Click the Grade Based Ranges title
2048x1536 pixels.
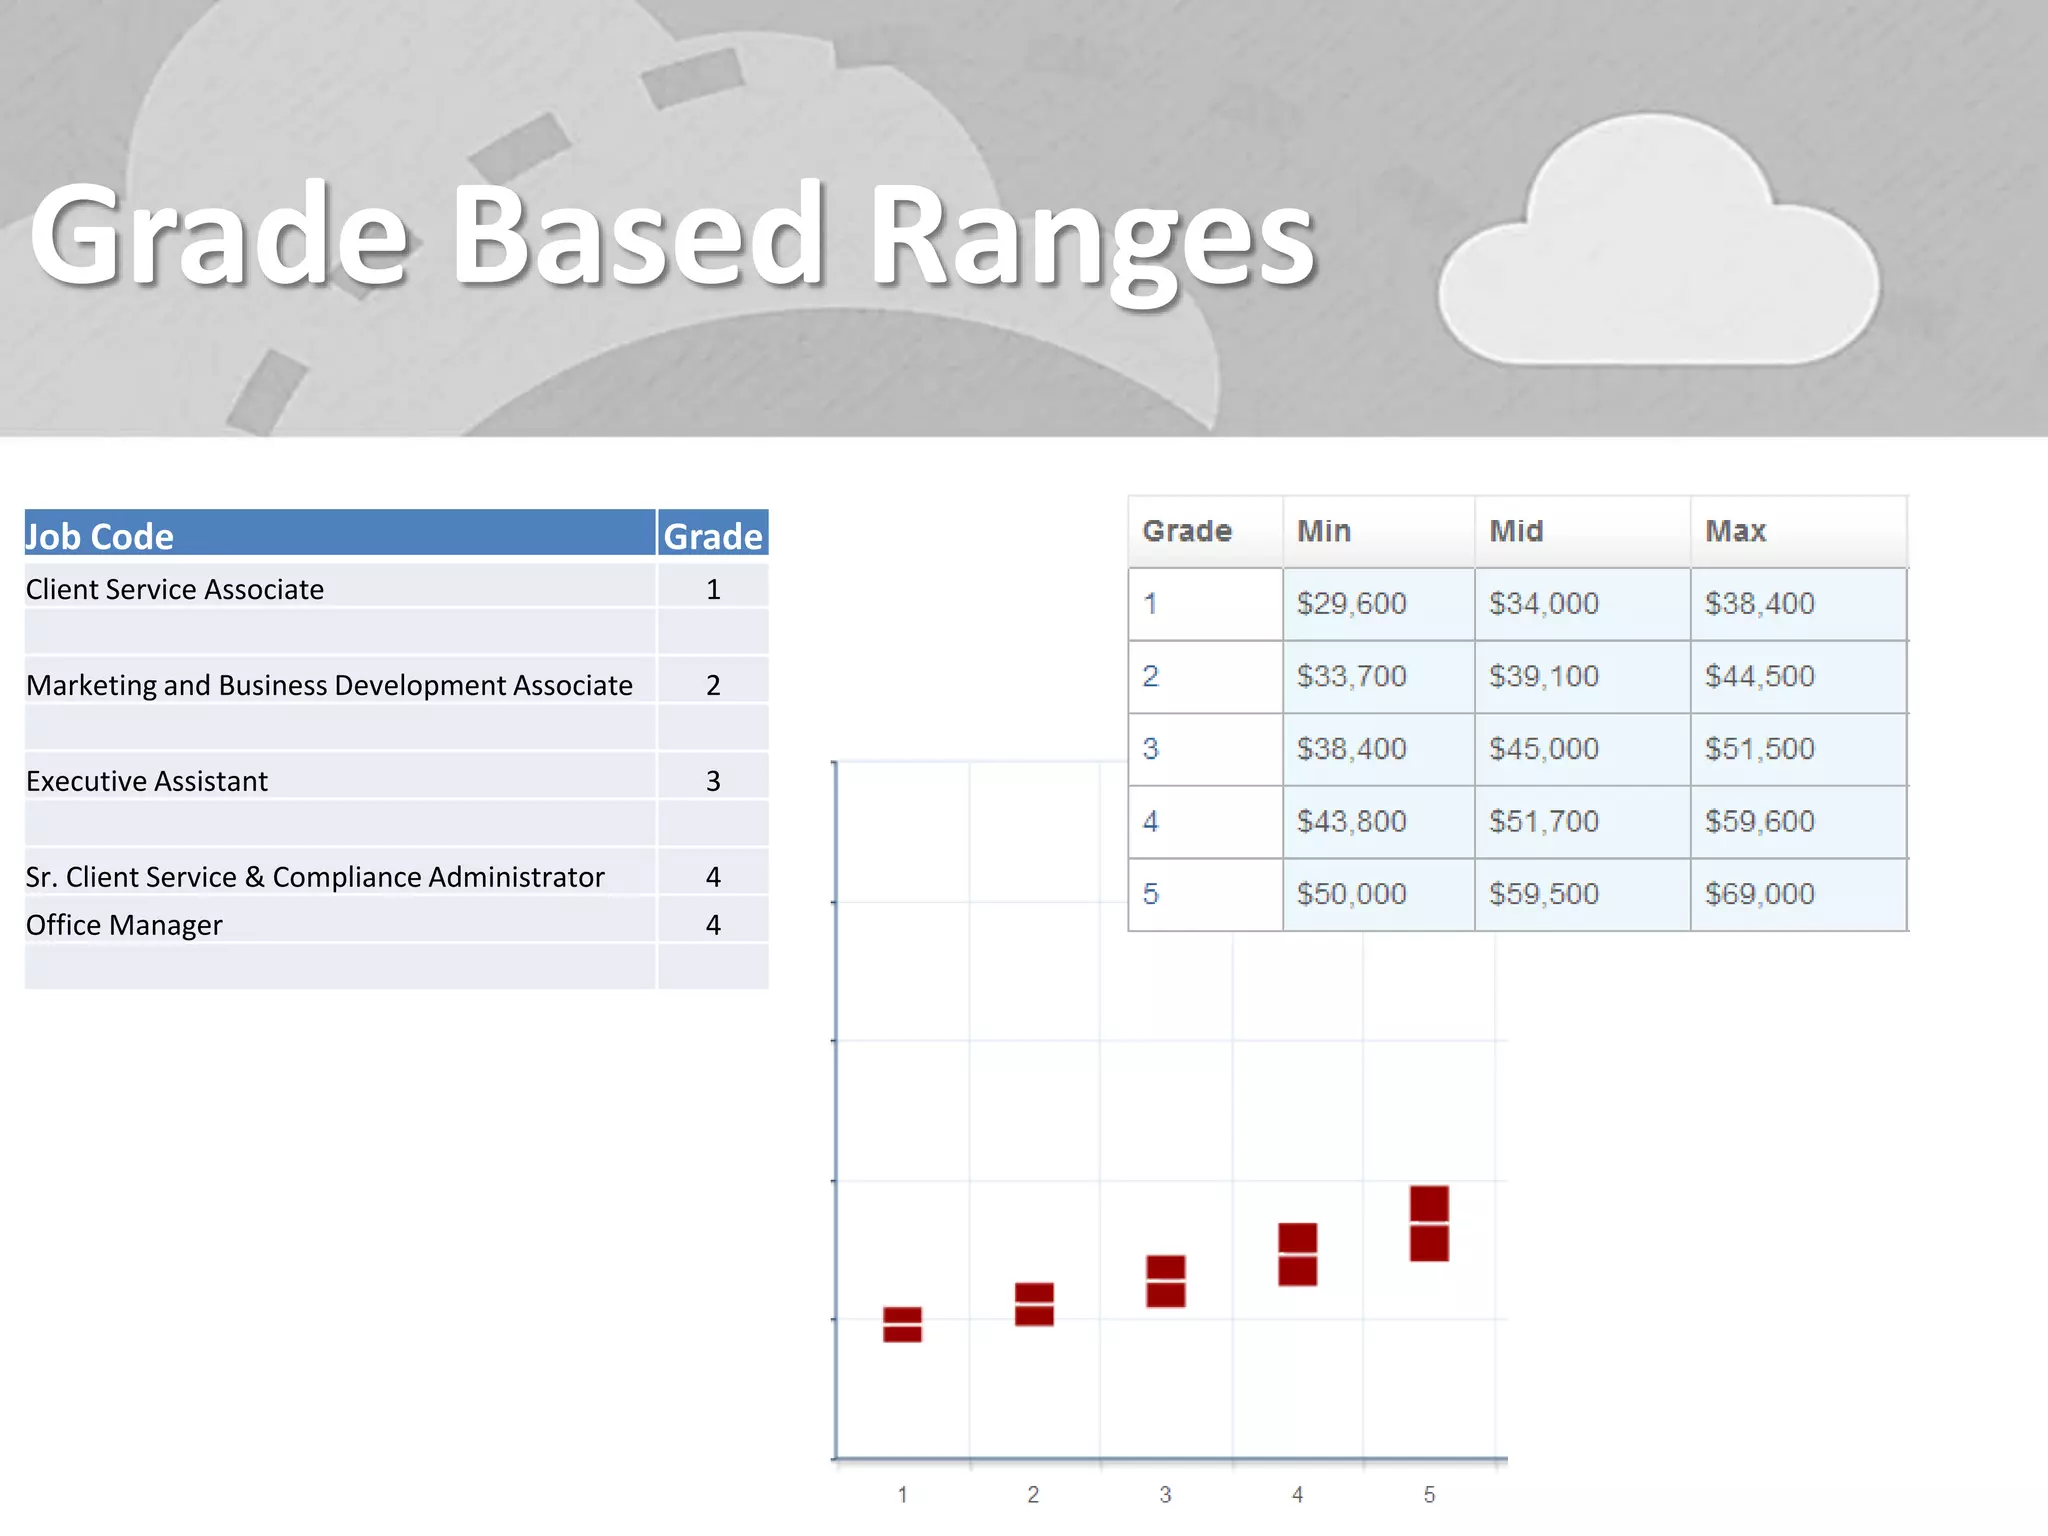672,236
